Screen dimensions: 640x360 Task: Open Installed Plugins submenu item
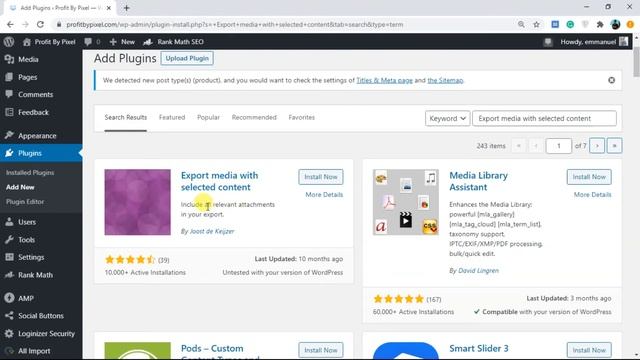click(x=30, y=173)
